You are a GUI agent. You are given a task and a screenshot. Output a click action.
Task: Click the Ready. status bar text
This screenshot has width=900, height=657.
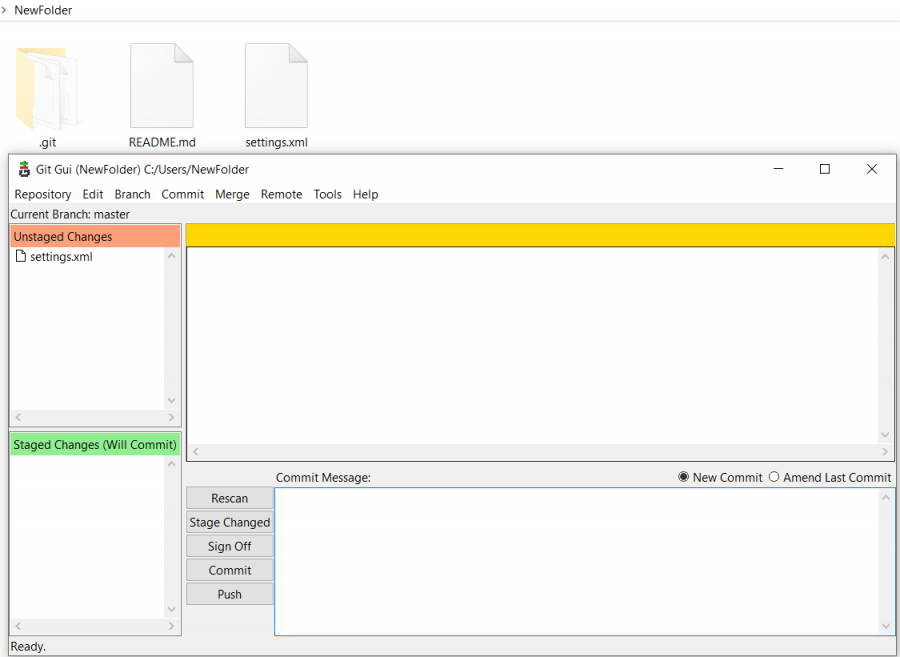point(28,646)
